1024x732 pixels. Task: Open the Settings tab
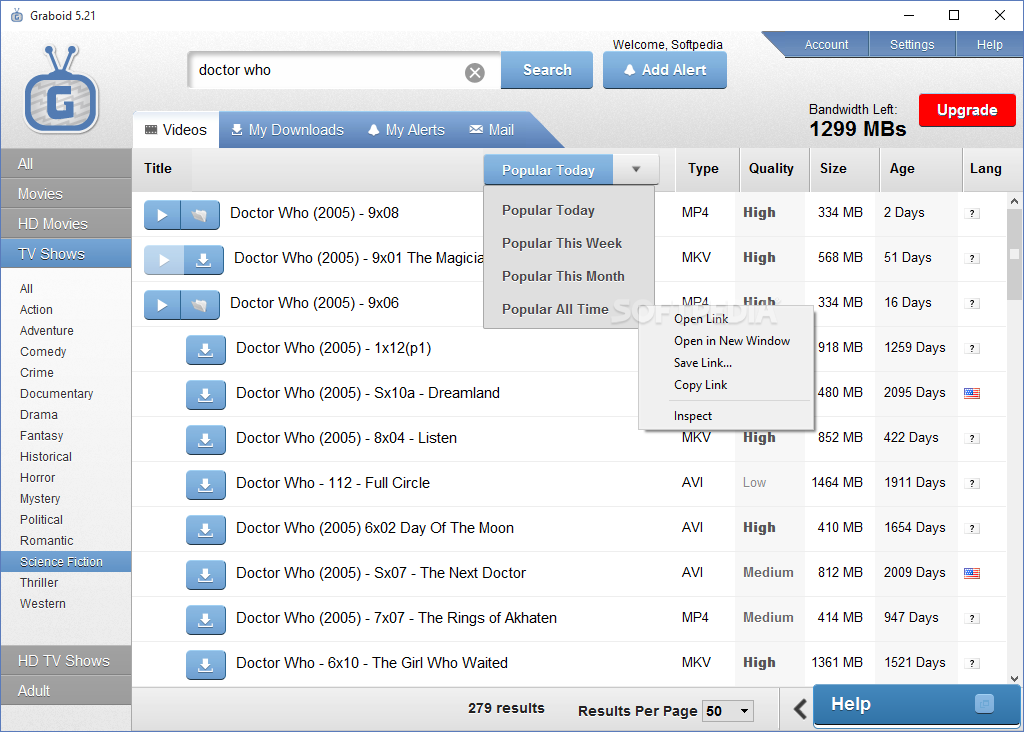912,44
